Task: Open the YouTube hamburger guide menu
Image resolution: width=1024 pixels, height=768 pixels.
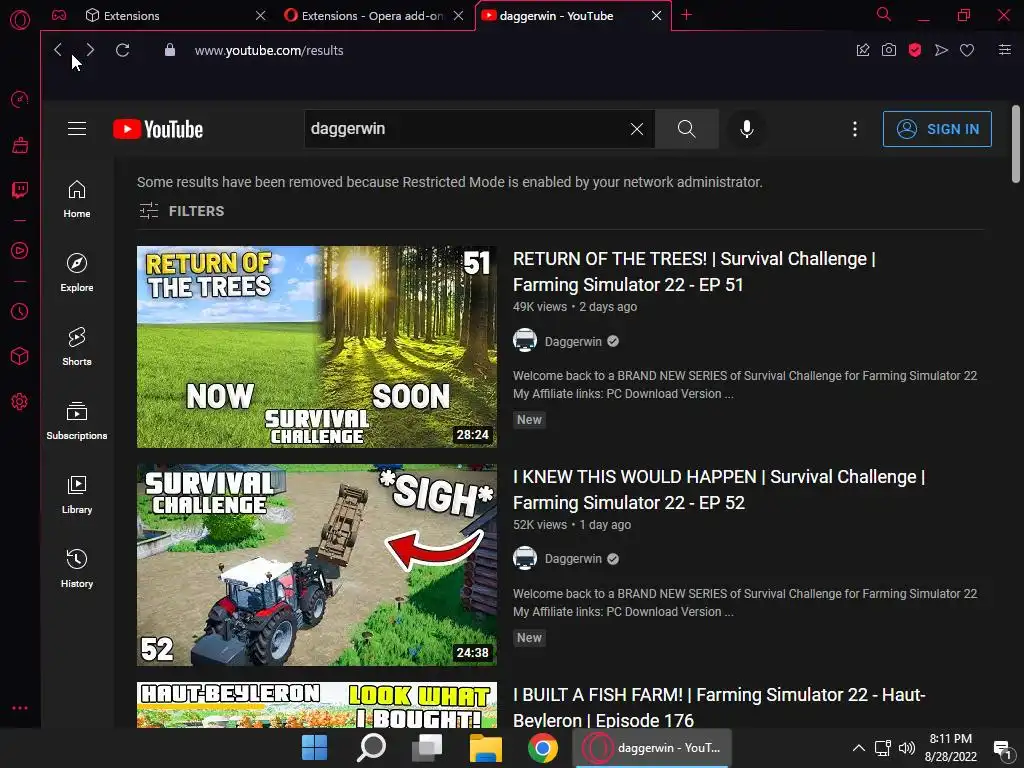Action: [x=77, y=129]
